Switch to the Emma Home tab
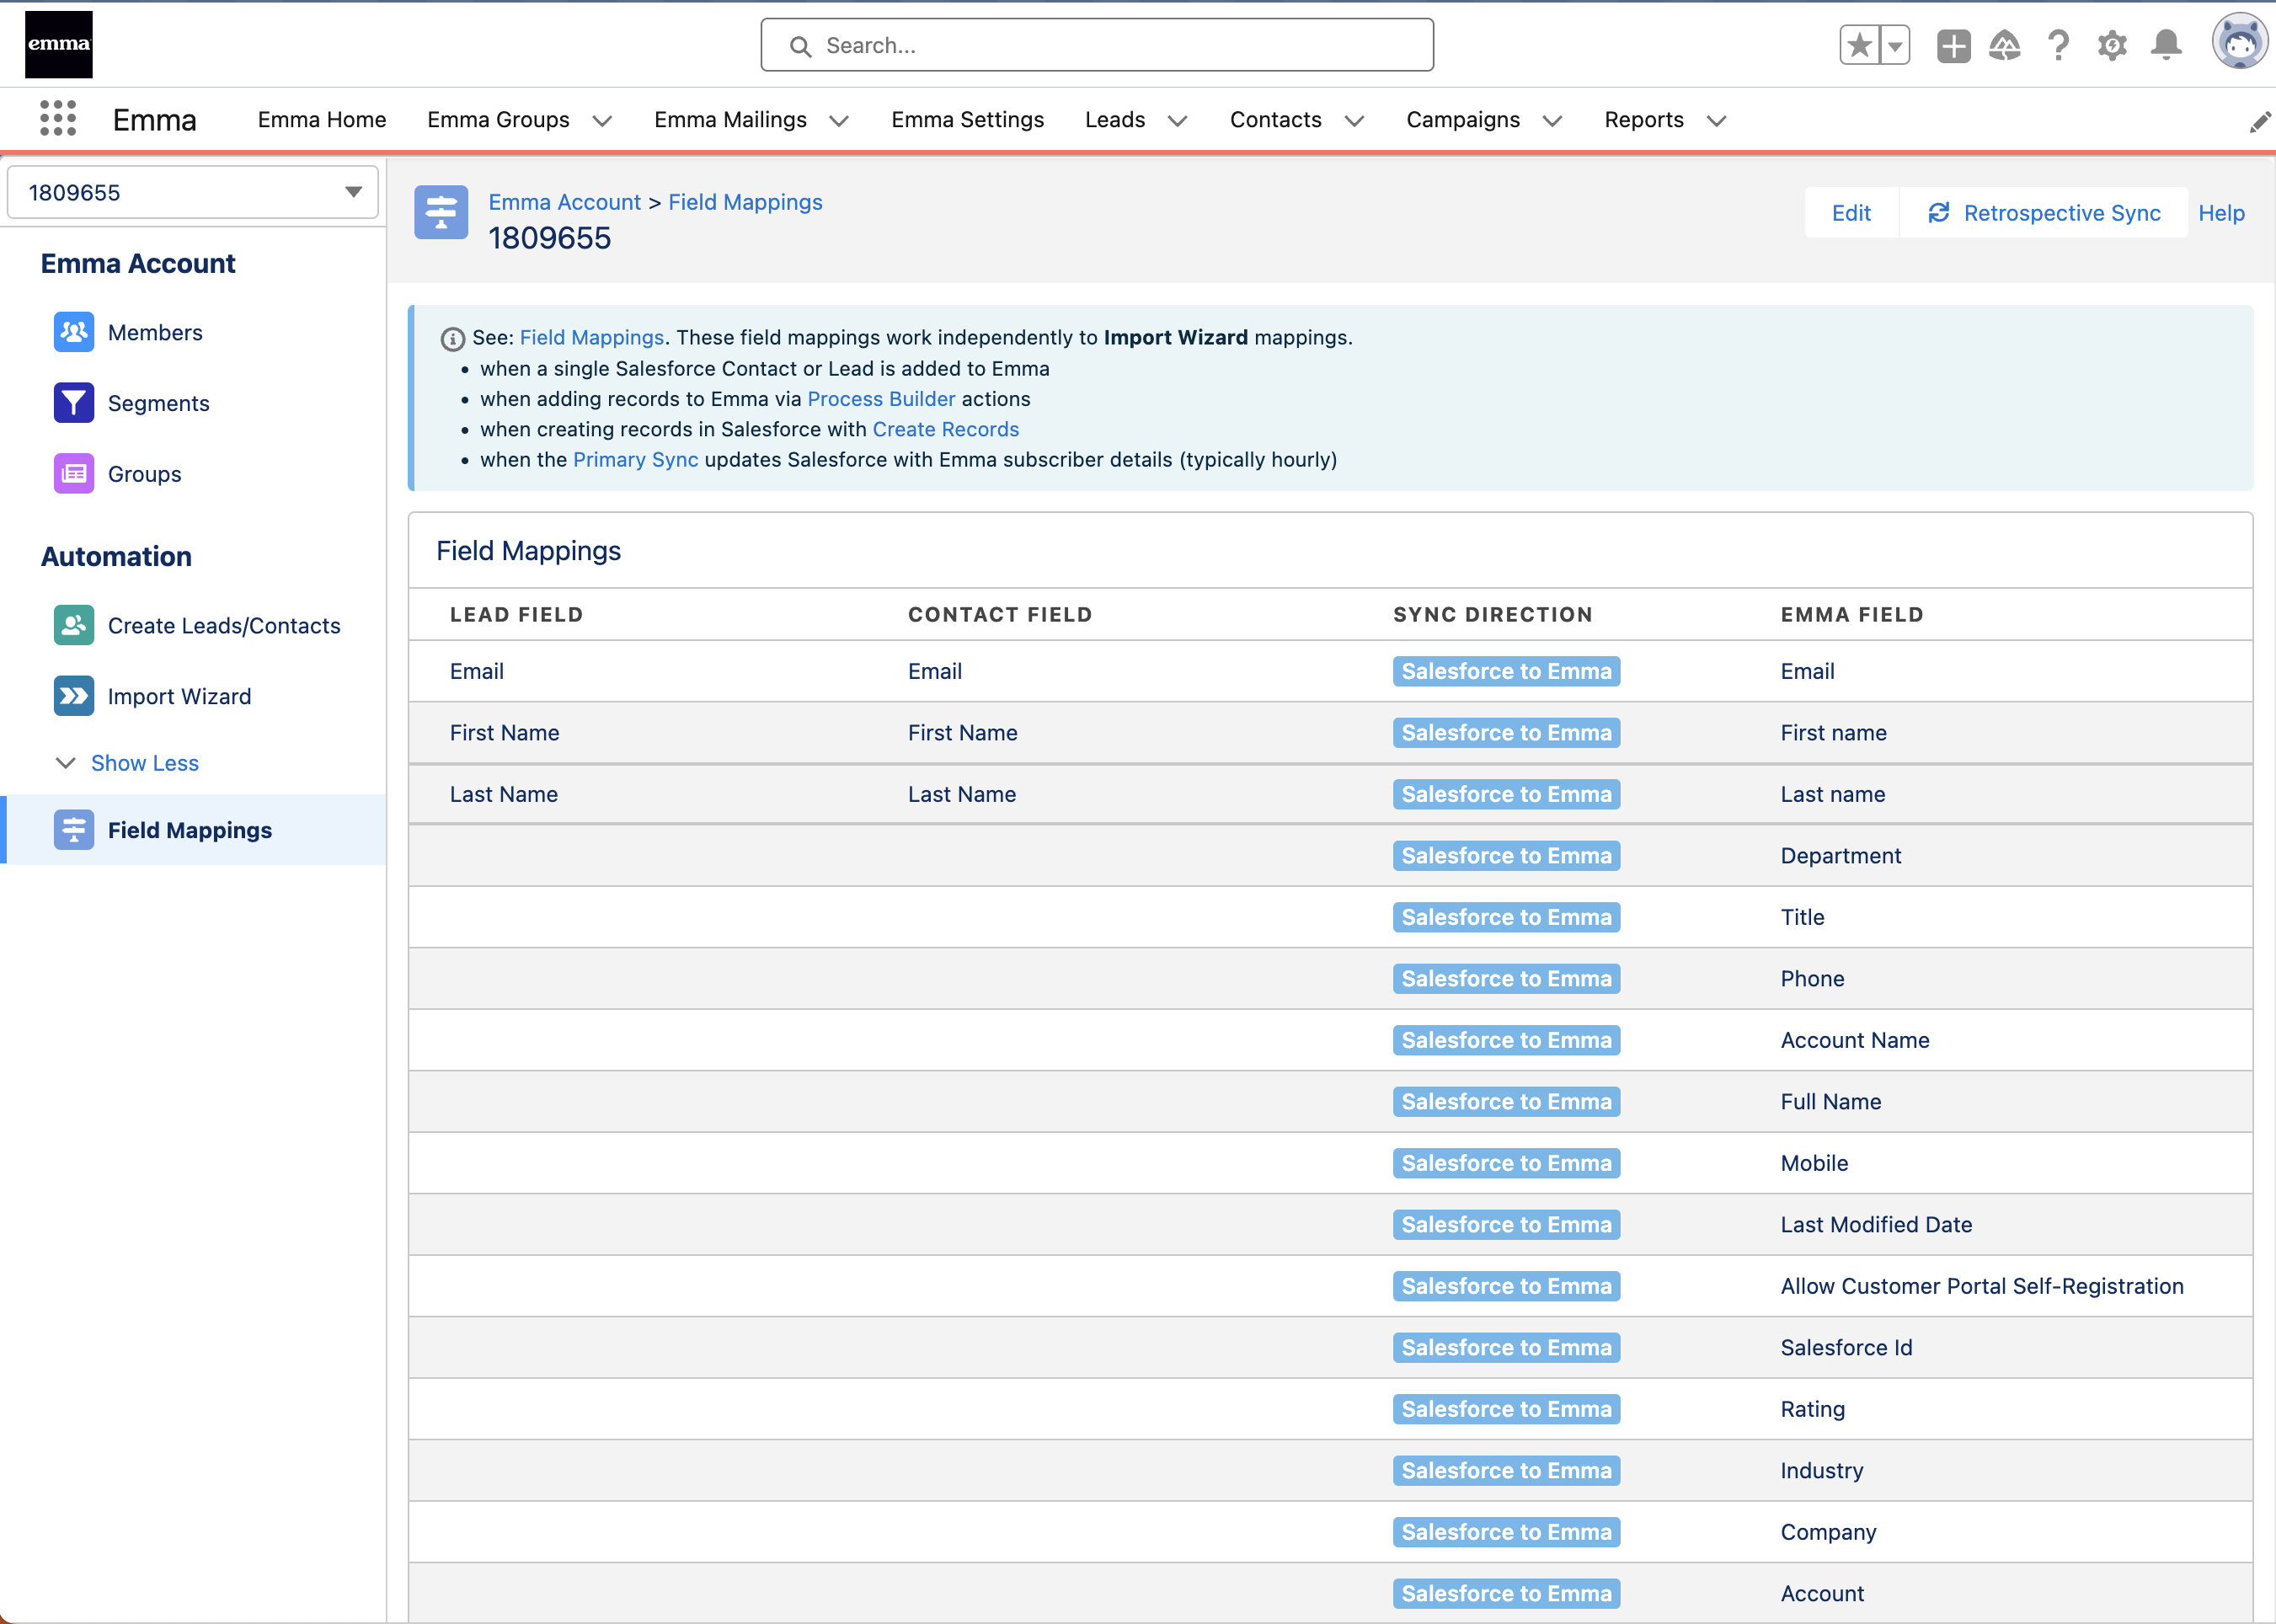Image resolution: width=2276 pixels, height=1624 pixels. (321, 120)
